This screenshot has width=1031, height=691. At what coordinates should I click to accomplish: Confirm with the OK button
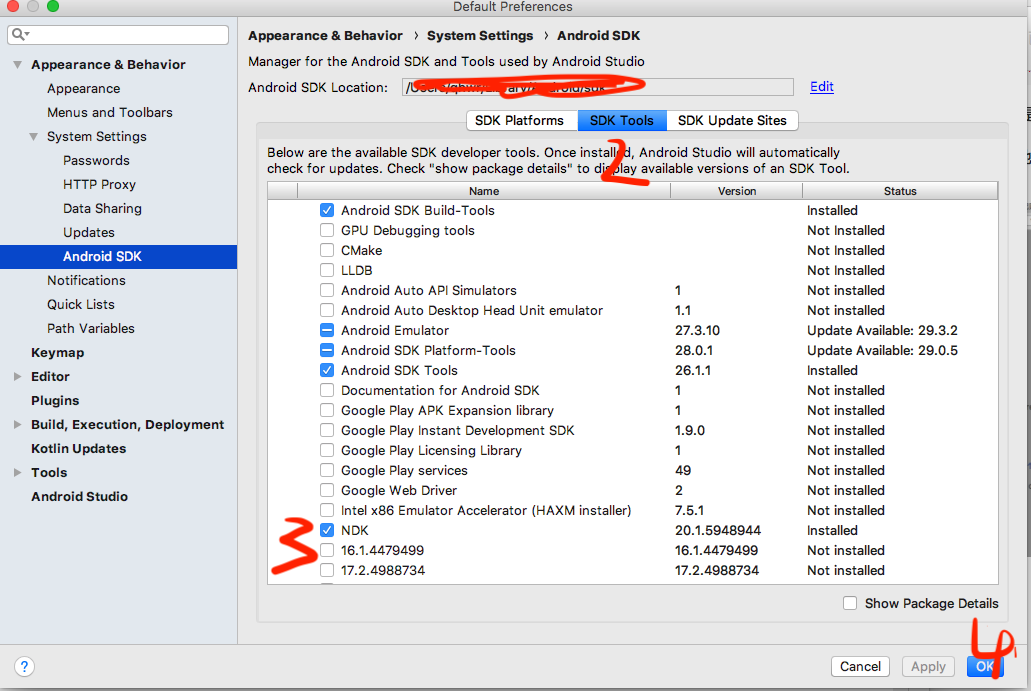tap(984, 667)
